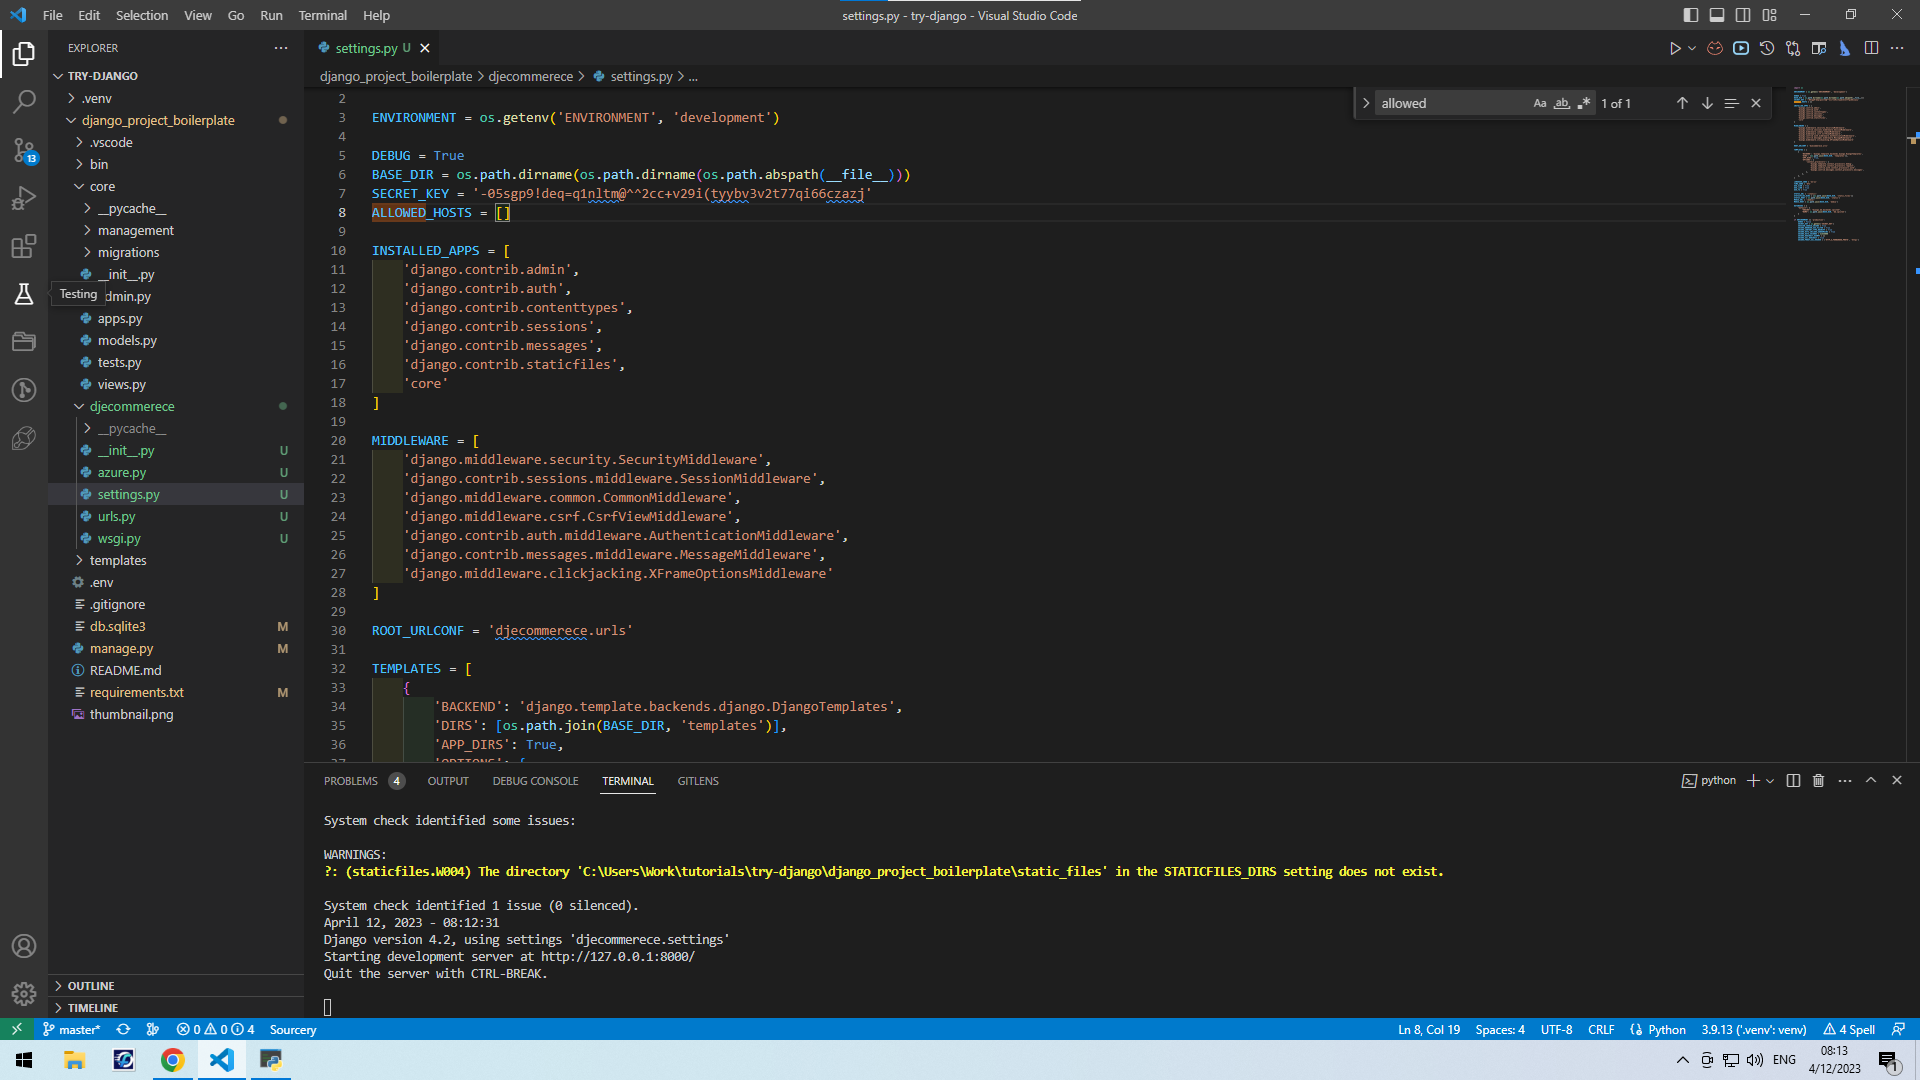Open the Search view in activity bar
The image size is (1920, 1080).
[x=24, y=102]
